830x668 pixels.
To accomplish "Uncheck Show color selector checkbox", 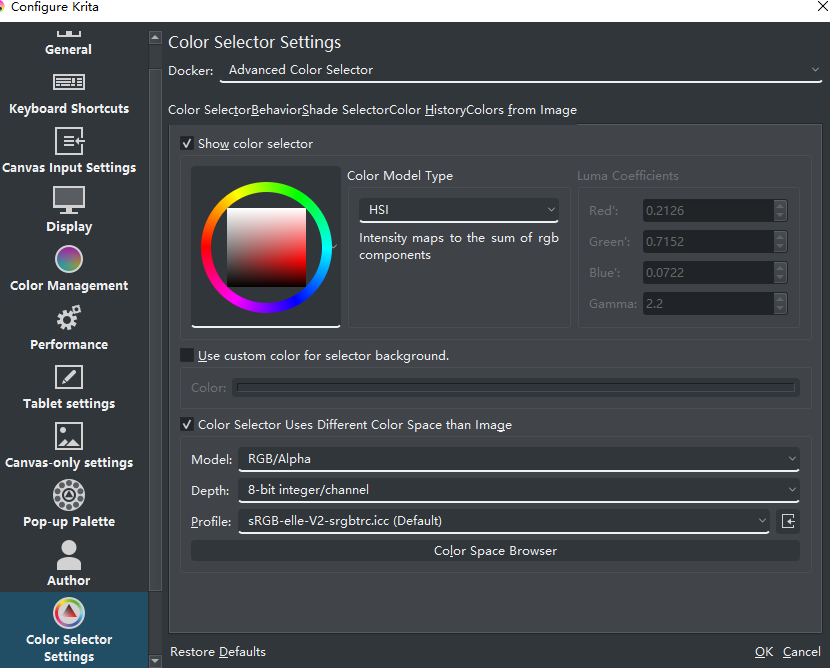I will pos(187,144).
